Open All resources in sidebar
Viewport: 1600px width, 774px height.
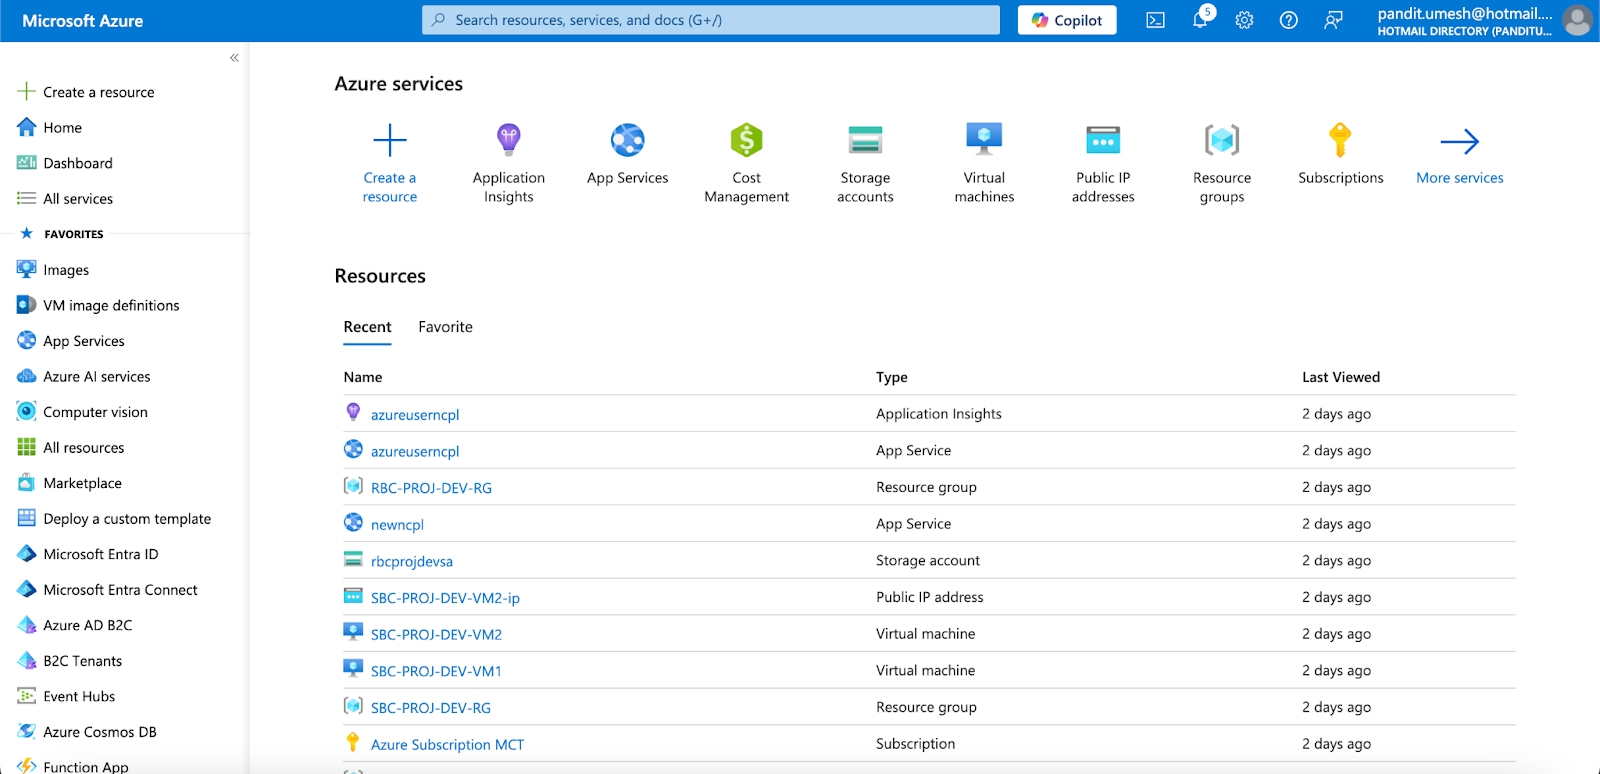83,447
